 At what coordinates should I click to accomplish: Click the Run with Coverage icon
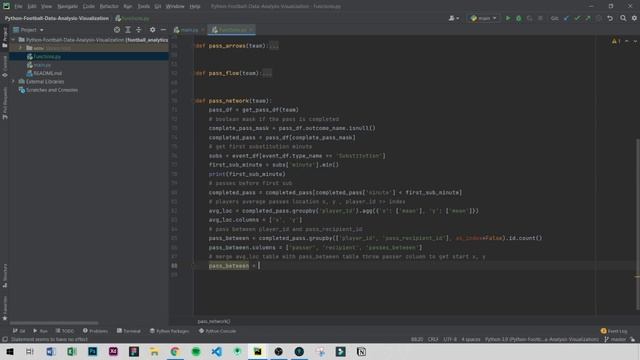click(529, 18)
